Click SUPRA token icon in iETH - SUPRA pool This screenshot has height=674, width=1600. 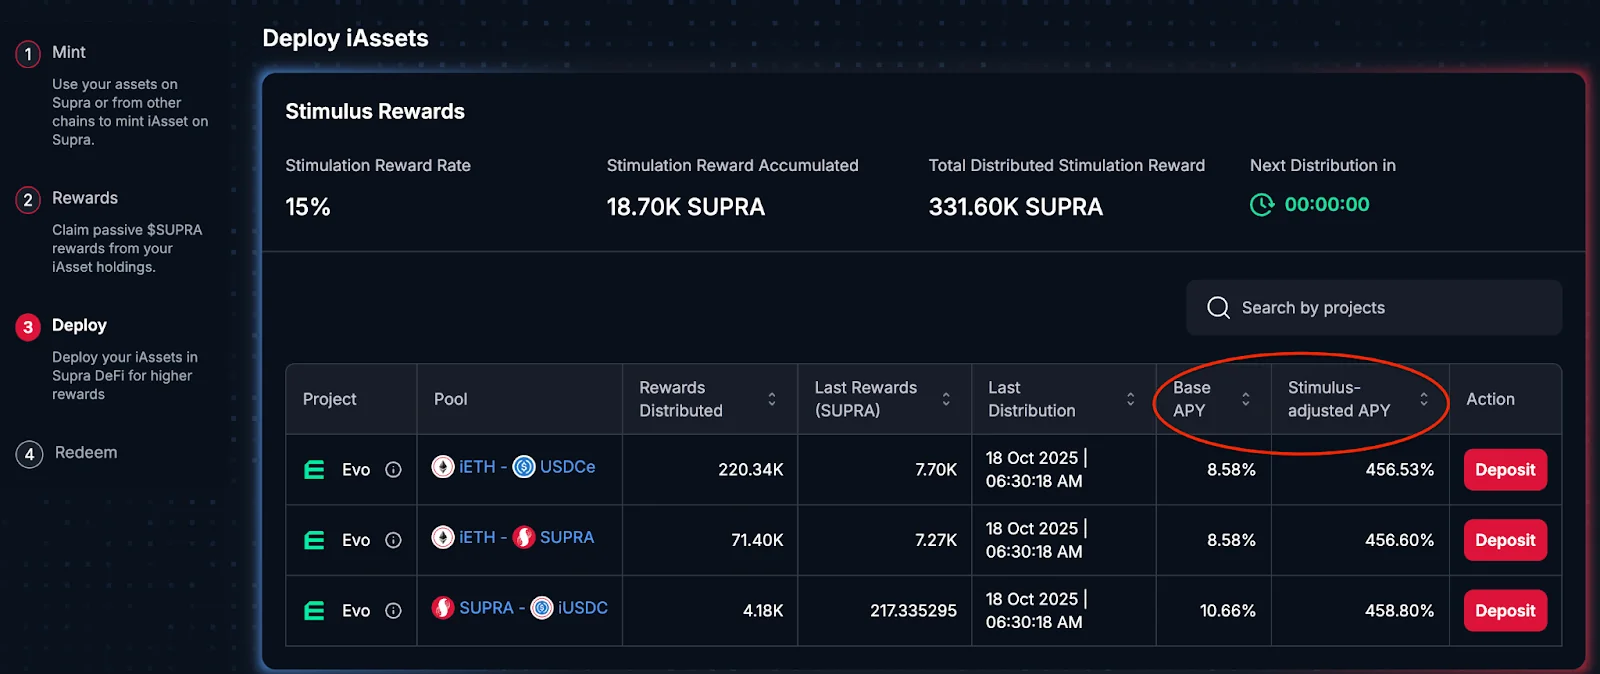click(524, 537)
